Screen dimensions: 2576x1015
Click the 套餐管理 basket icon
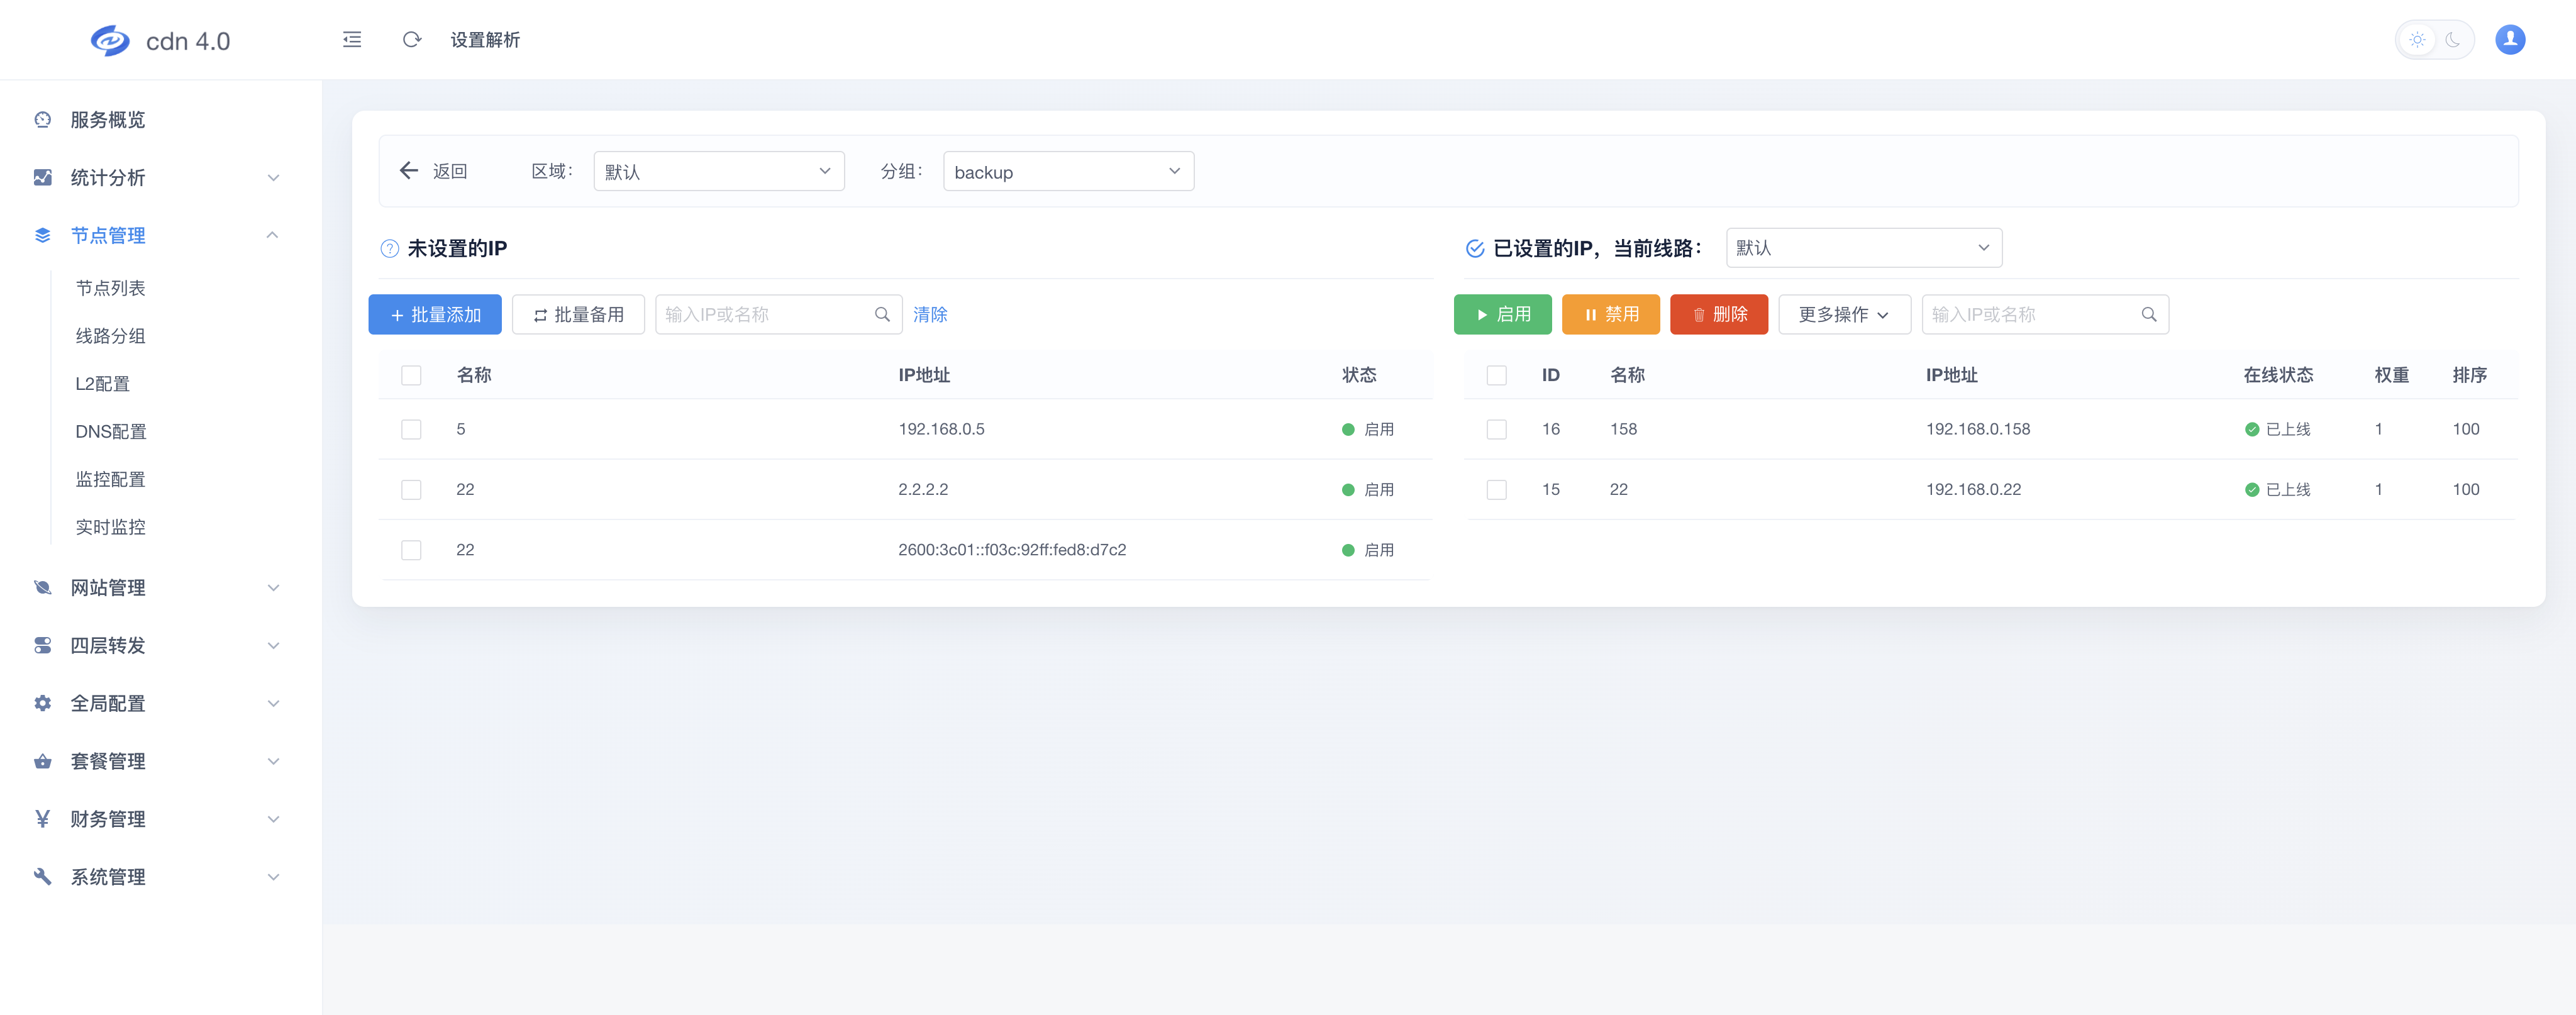pyautogui.click(x=42, y=762)
